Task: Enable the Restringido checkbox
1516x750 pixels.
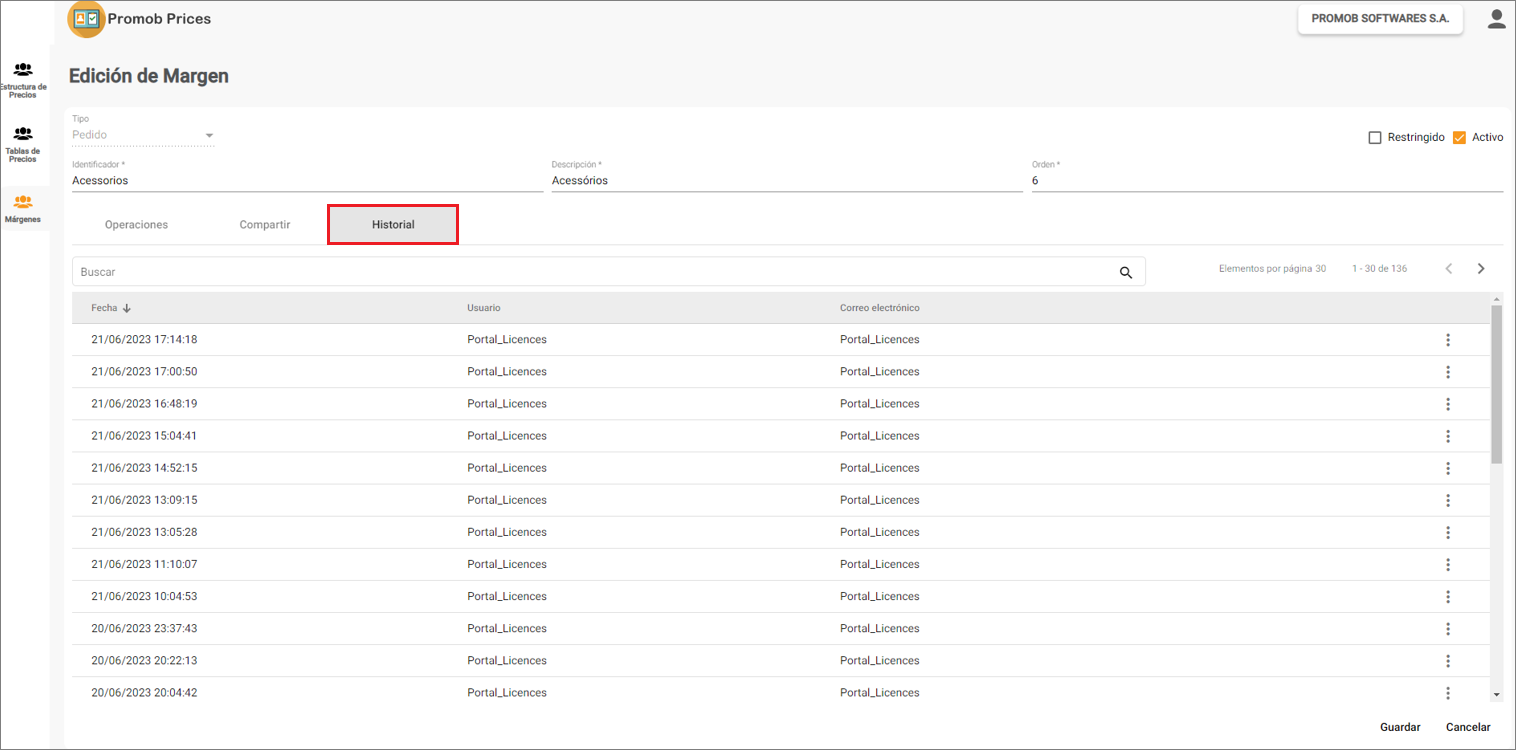Action: pyautogui.click(x=1375, y=137)
